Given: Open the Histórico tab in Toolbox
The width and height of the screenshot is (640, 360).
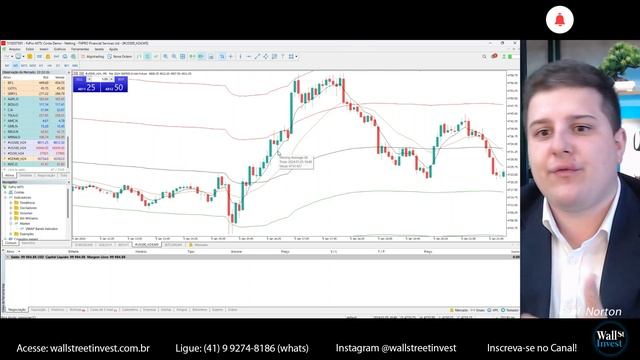Looking at the screenshot, I should point(58,310).
